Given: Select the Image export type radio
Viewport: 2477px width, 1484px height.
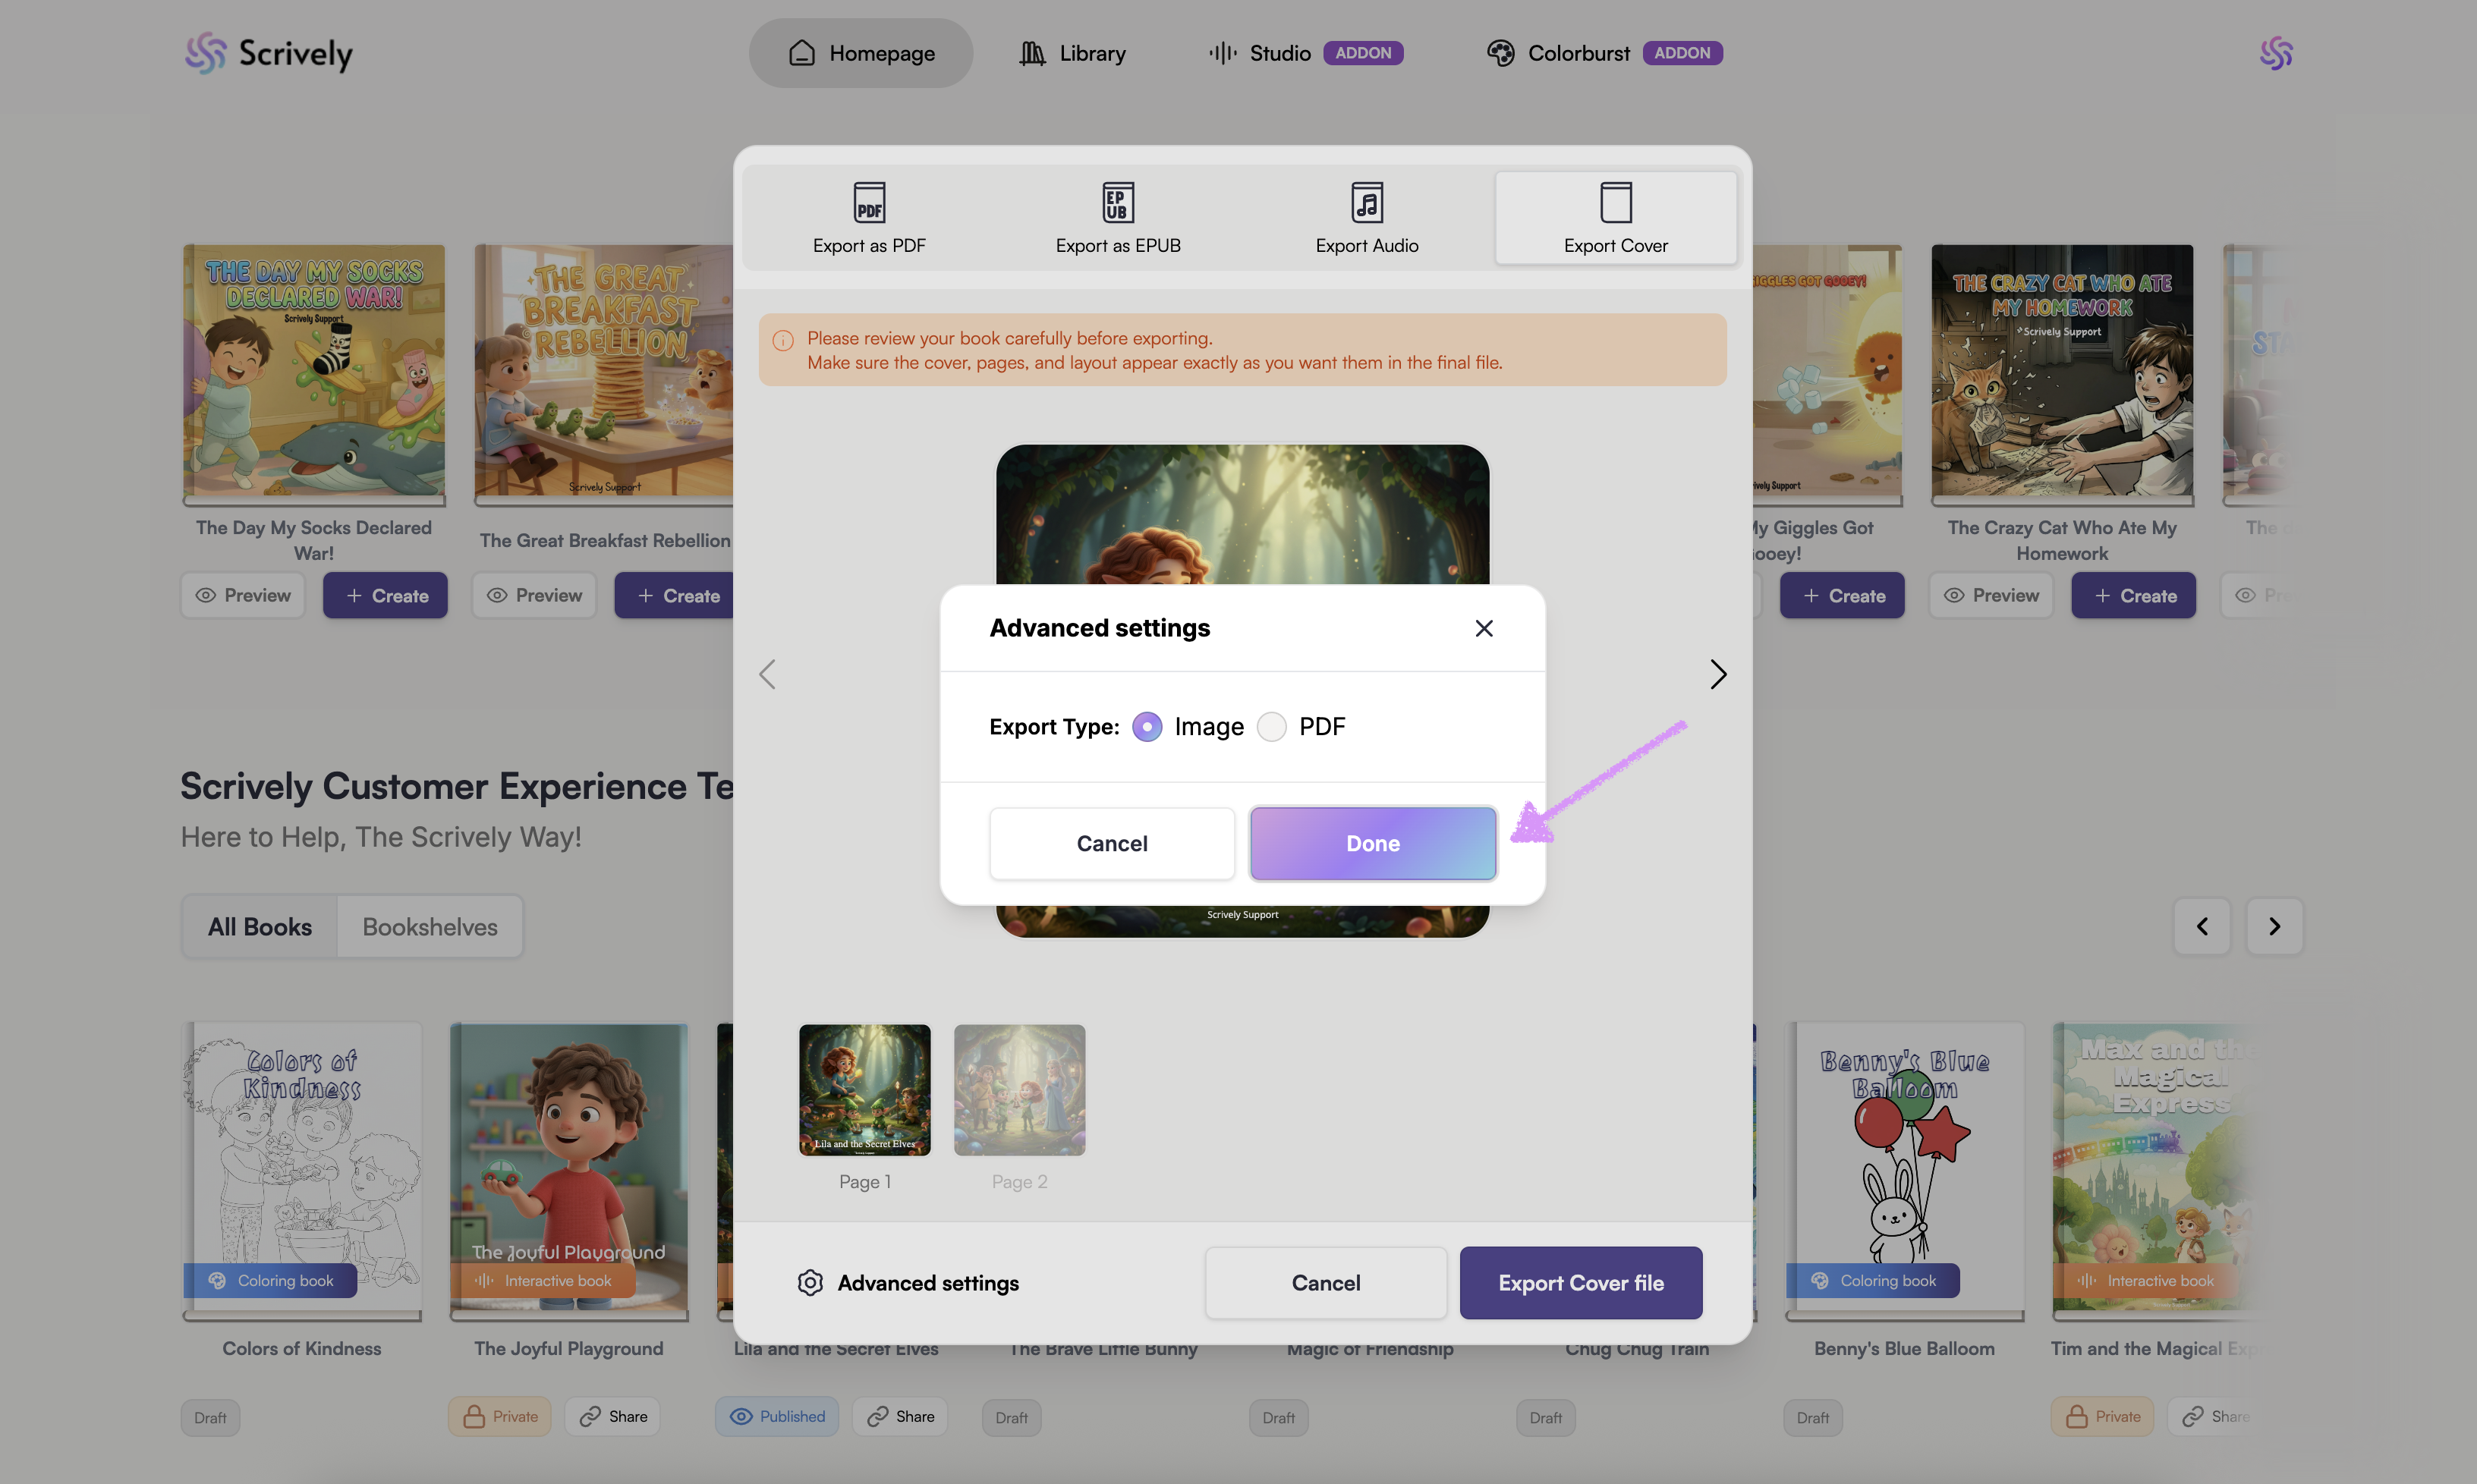Looking at the screenshot, I should click(x=1147, y=727).
